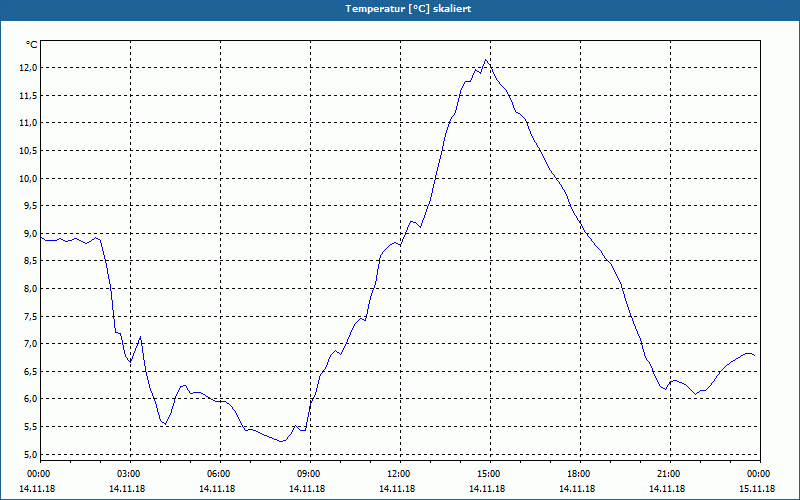The width and height of the screenshot is (800, 500).
Task: Click the 10,5 y-axis label
Action: click(29, 151)
